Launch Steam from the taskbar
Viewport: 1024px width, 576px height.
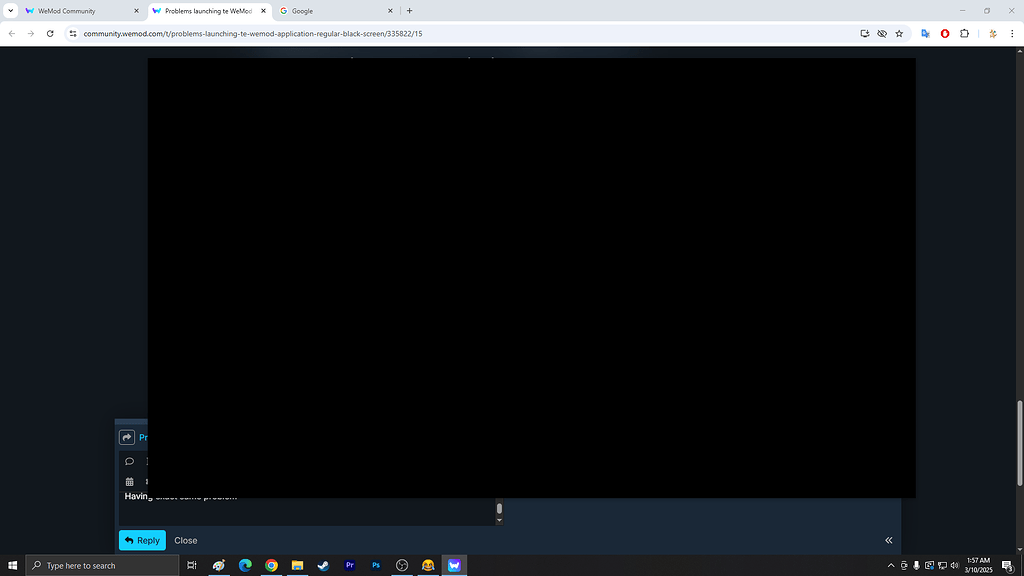[323, 565]
